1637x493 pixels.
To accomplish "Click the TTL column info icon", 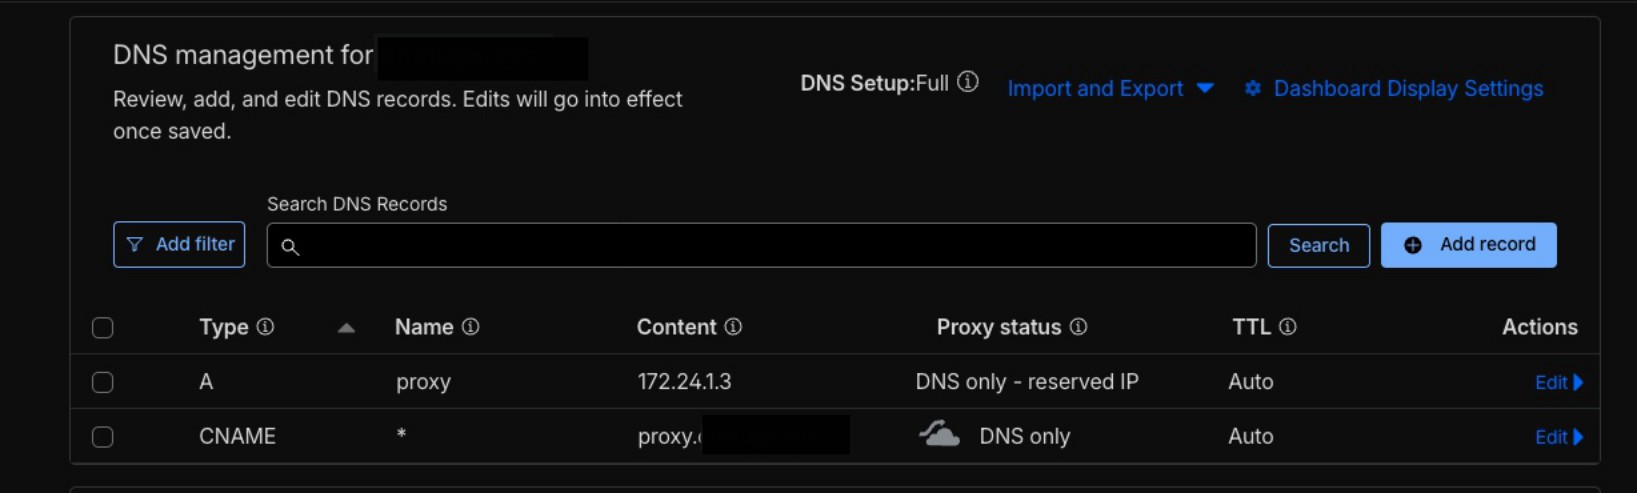I will point(1288,327).
